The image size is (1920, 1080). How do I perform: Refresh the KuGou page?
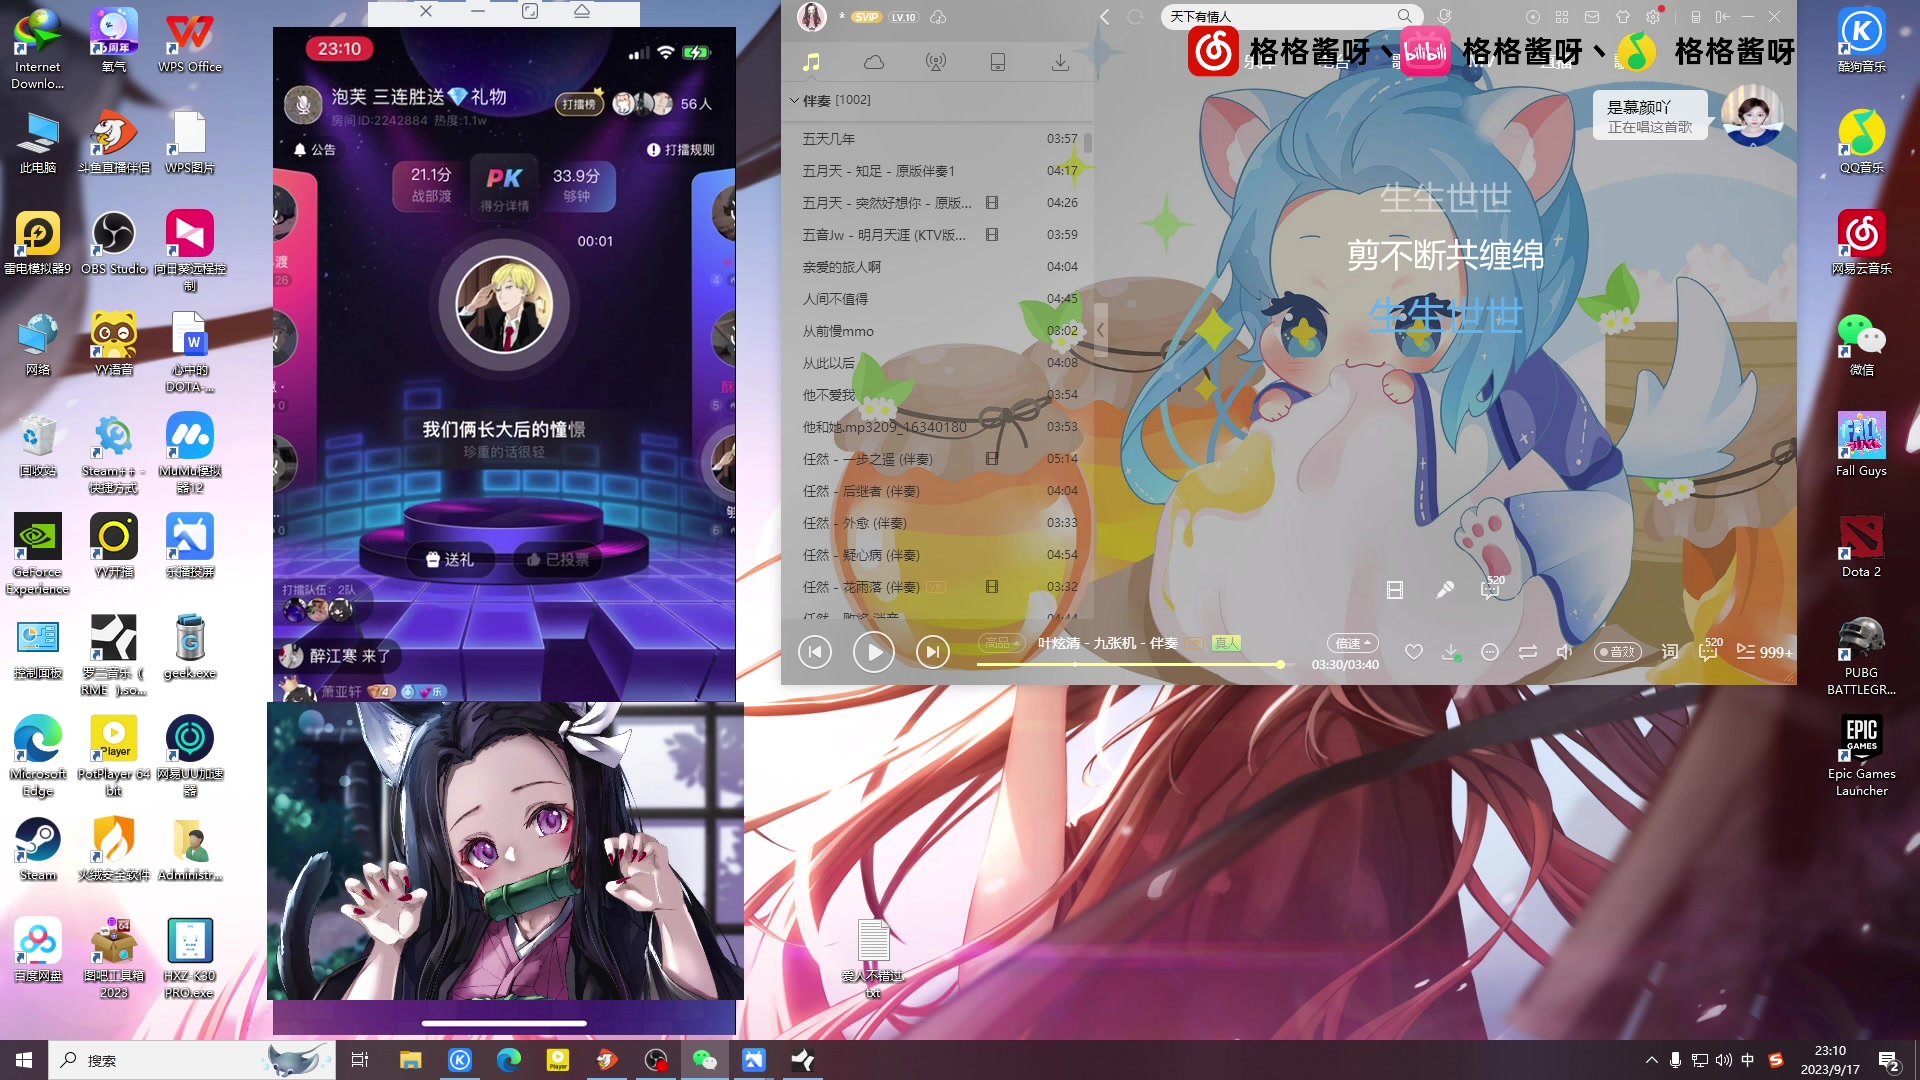[x=1135, y=17]
